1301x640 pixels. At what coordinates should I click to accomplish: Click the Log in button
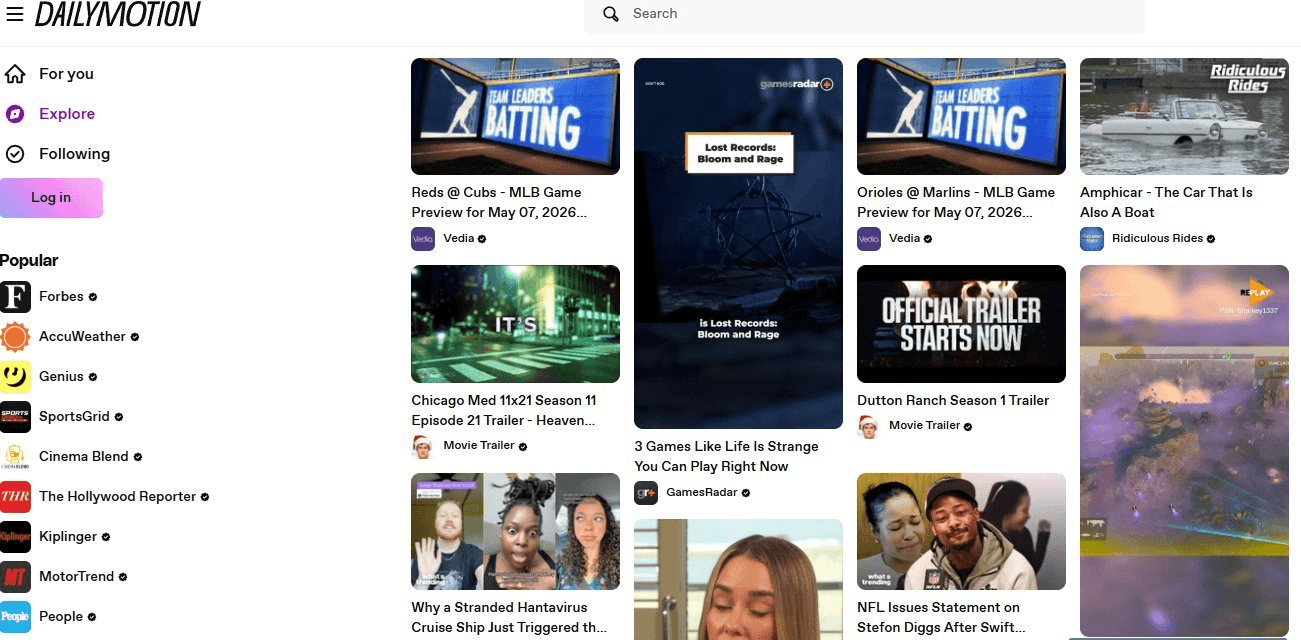(x=51, y=198)
